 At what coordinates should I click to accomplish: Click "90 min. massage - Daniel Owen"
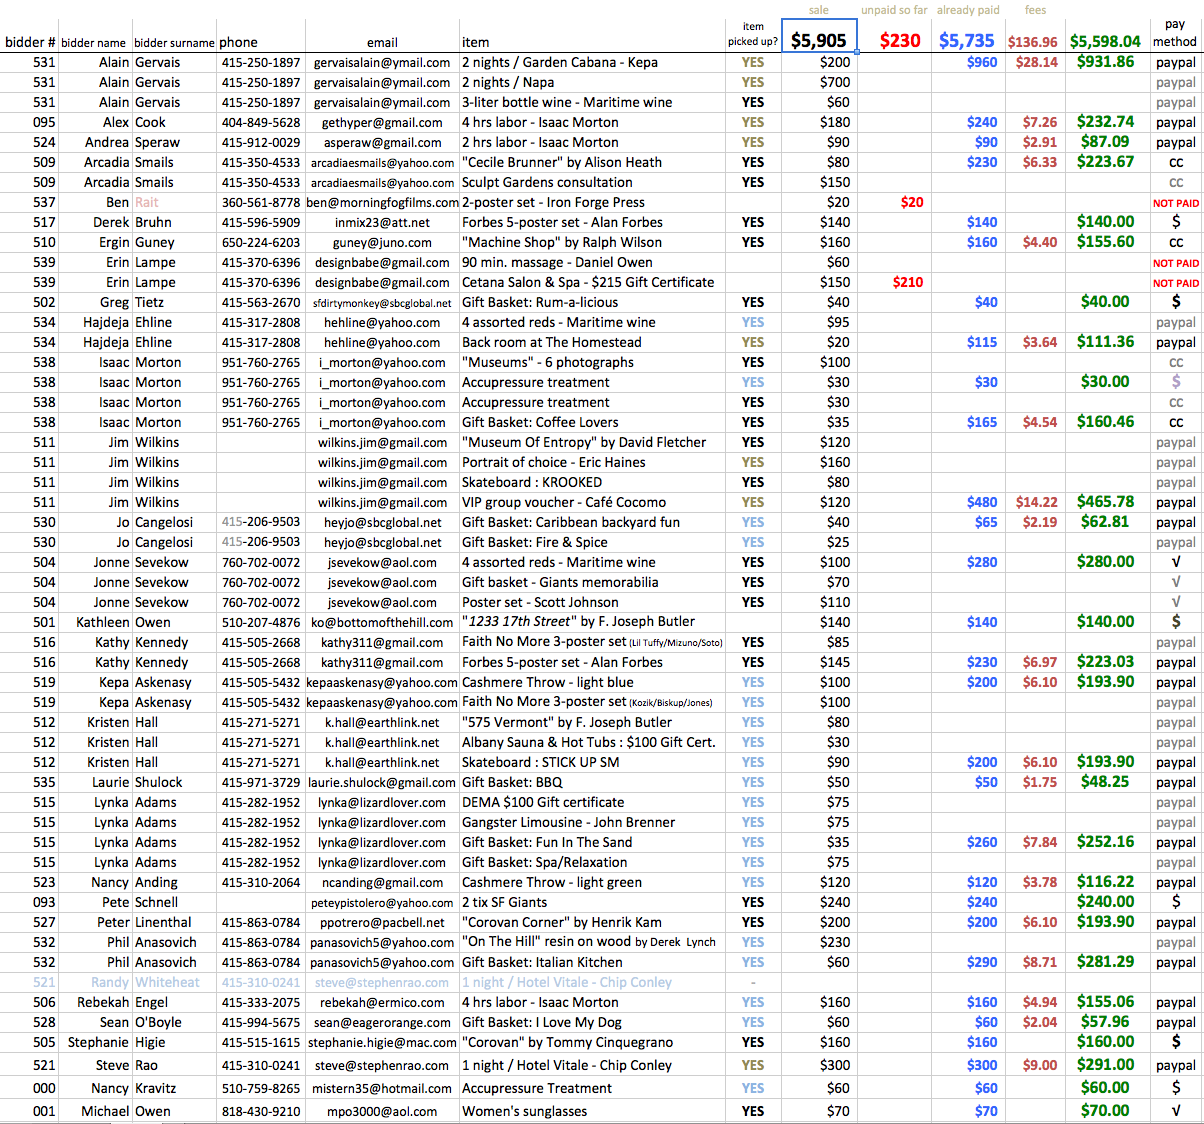(x=557, y=262)
